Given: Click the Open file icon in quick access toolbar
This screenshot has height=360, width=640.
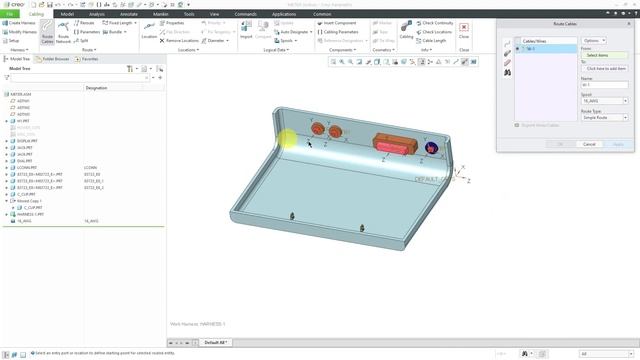Looking at the screenshot, I should 41,5.
